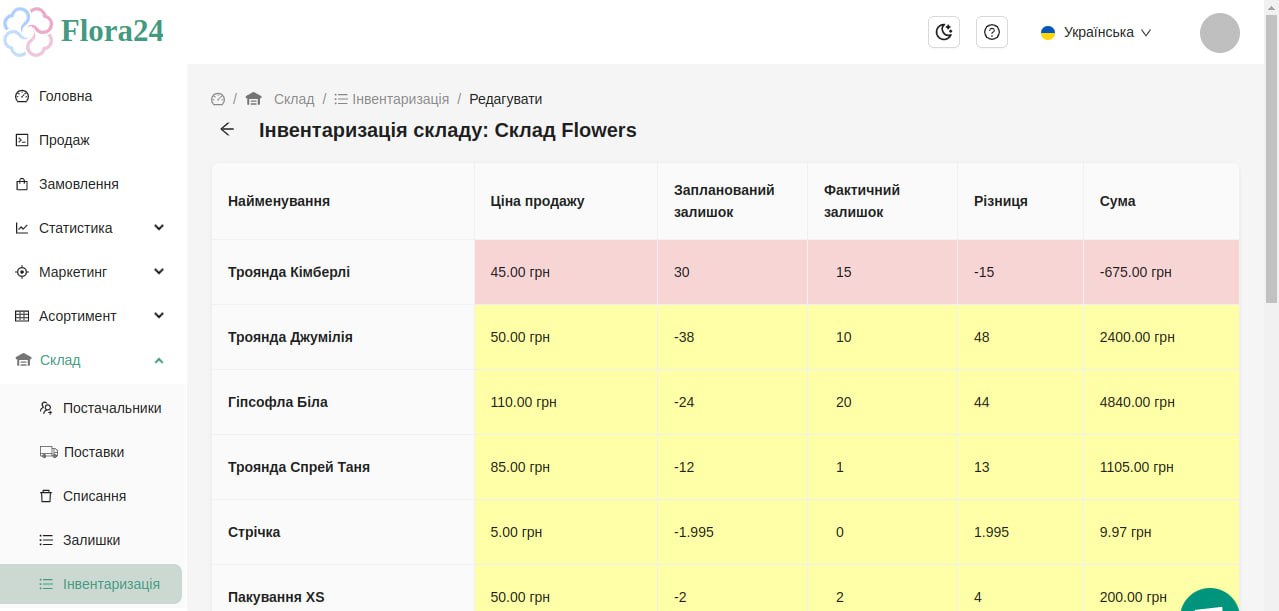Click Редагувати breadcrumb text
Screen dimensions: 1279x611
coord(506,99)
